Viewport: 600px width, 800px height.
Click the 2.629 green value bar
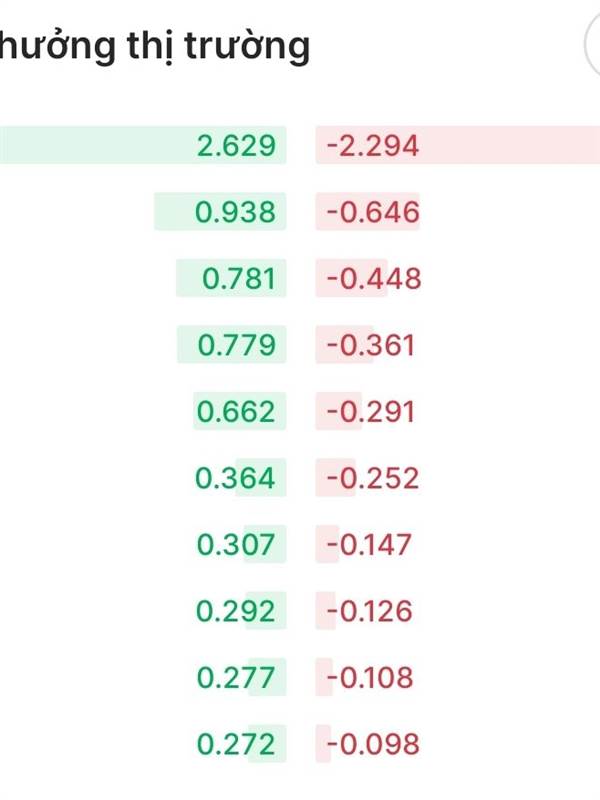click(143, 145)
